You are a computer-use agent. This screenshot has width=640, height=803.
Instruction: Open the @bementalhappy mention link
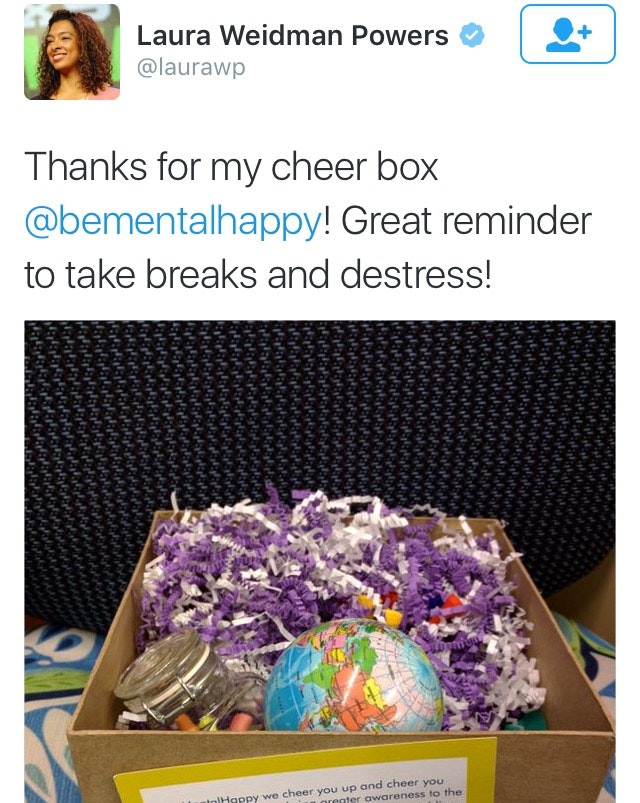[x=173, y=221]
